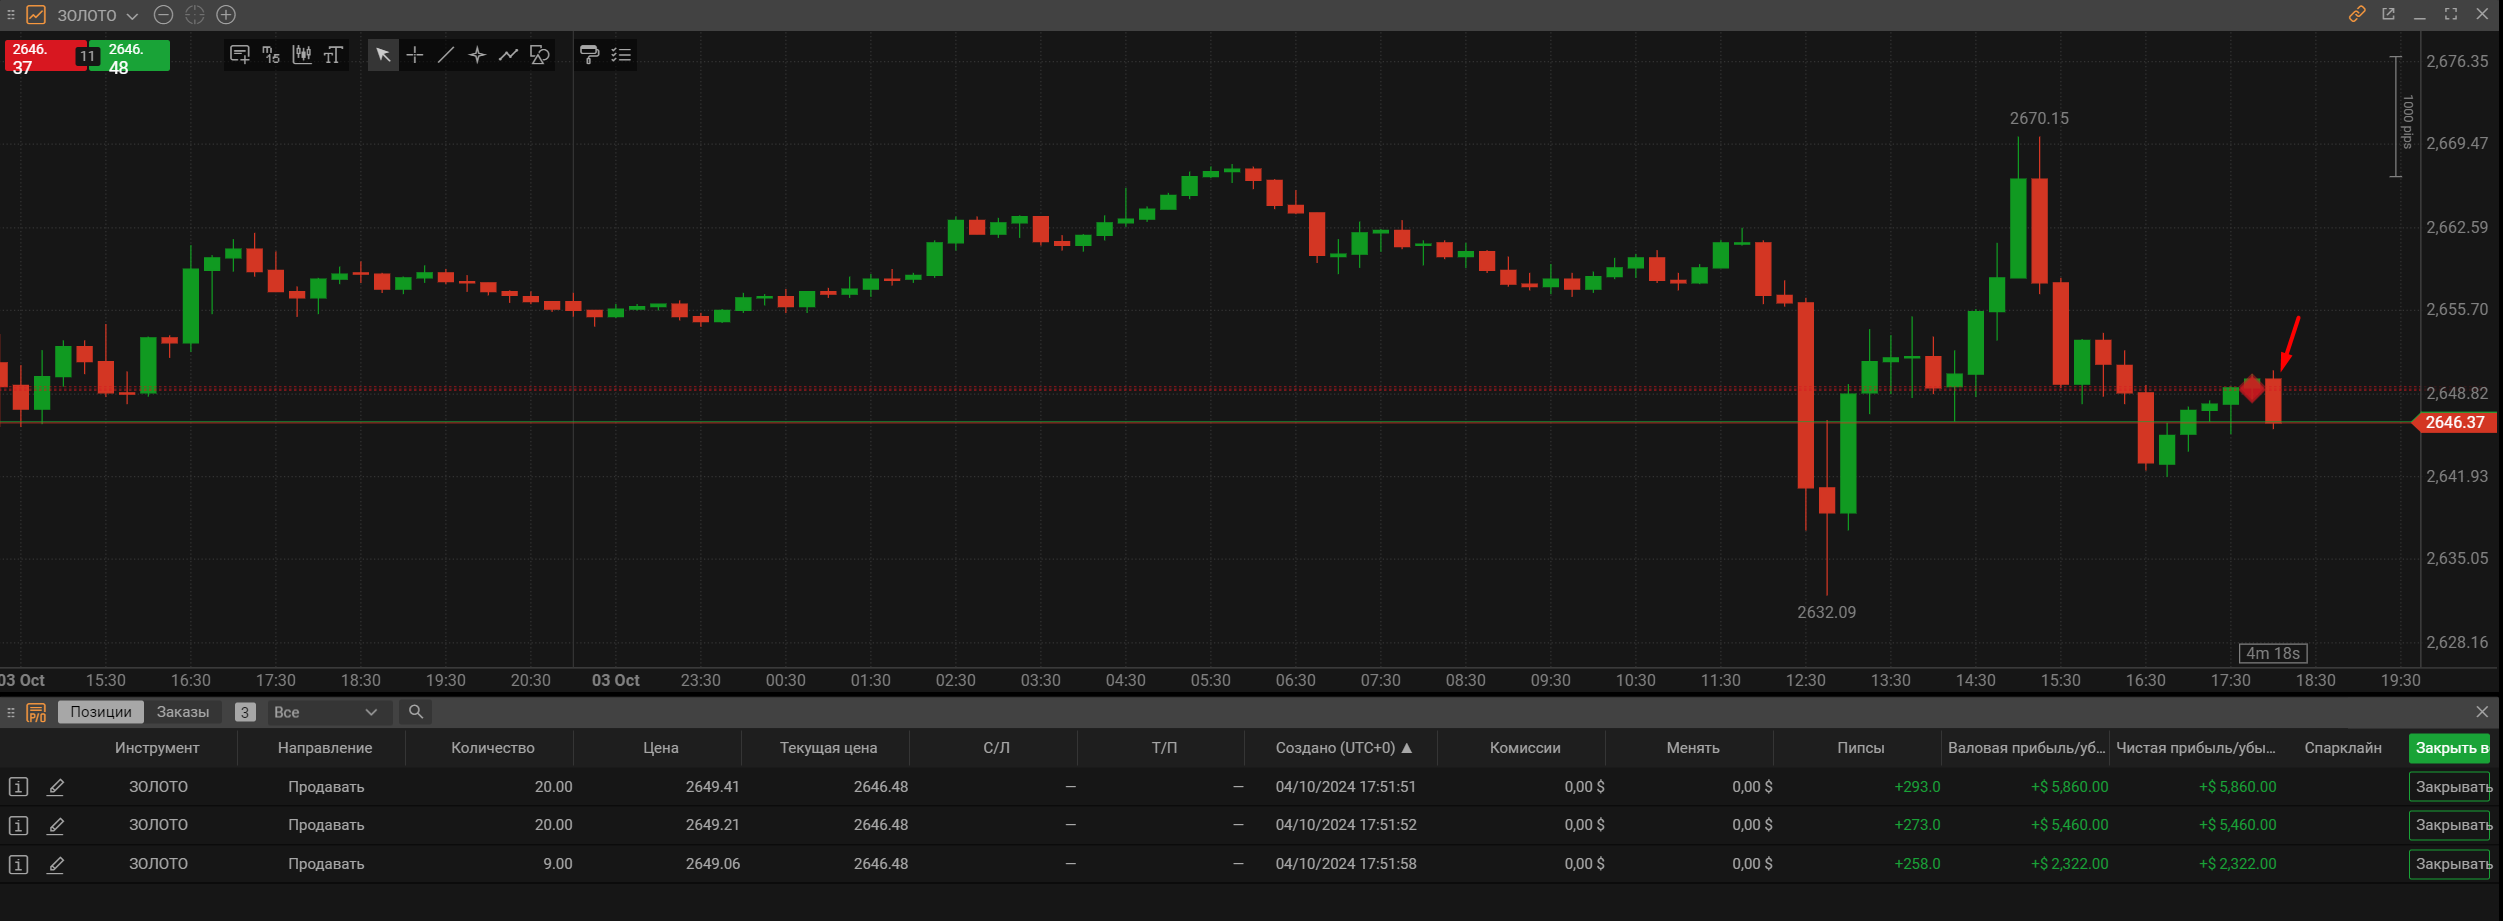2503x921 pixels.
Task: Sort by Создано (UTC+0) column header
Action: [x=1344, y=748]
